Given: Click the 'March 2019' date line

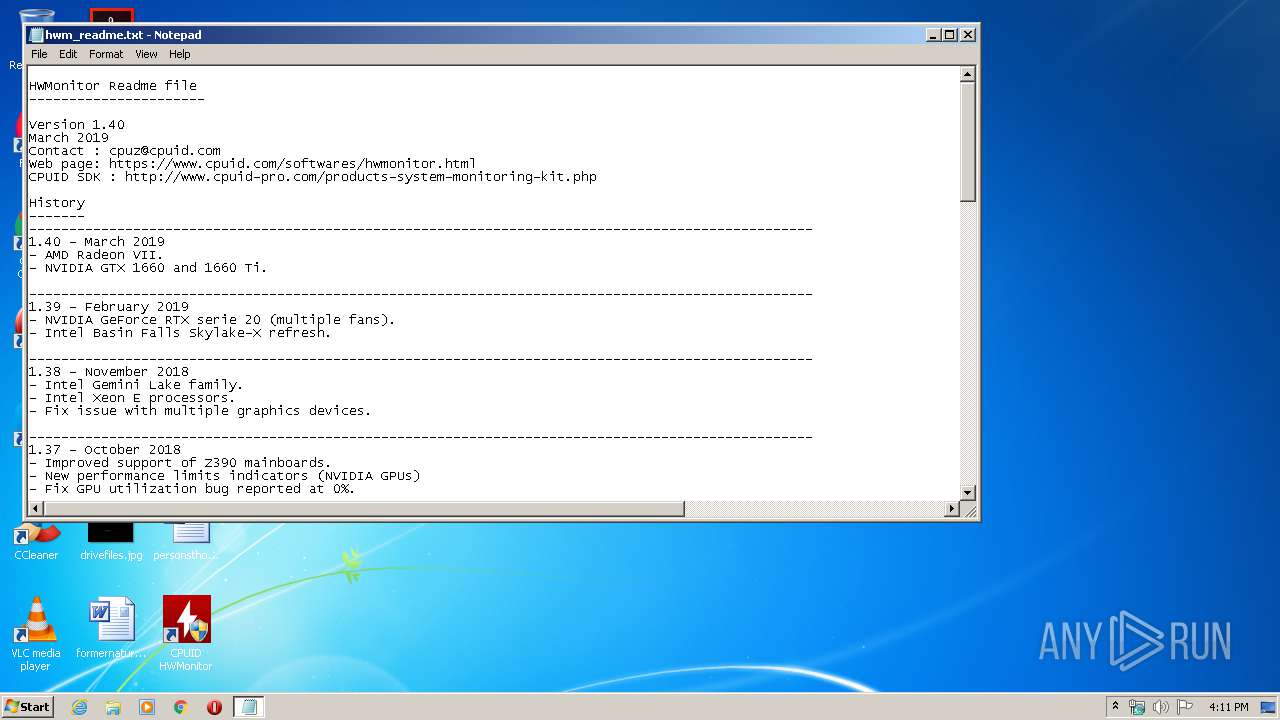Looking at the screenshot, I should click(x=69, y=138).
